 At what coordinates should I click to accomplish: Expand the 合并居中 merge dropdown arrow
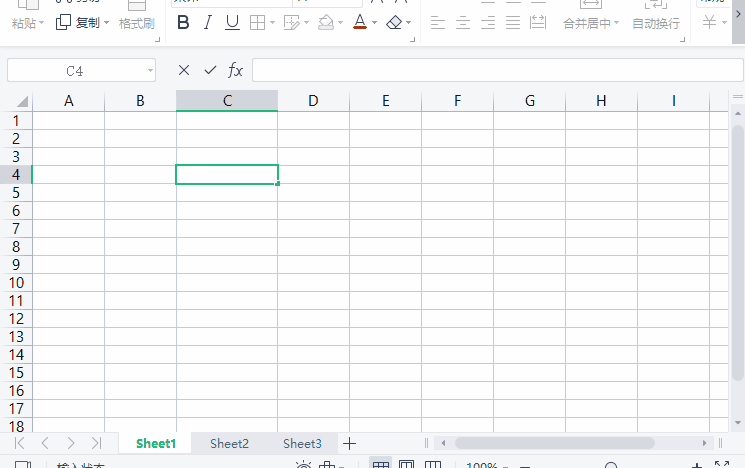pyautogui.click(x=617, y=23)
